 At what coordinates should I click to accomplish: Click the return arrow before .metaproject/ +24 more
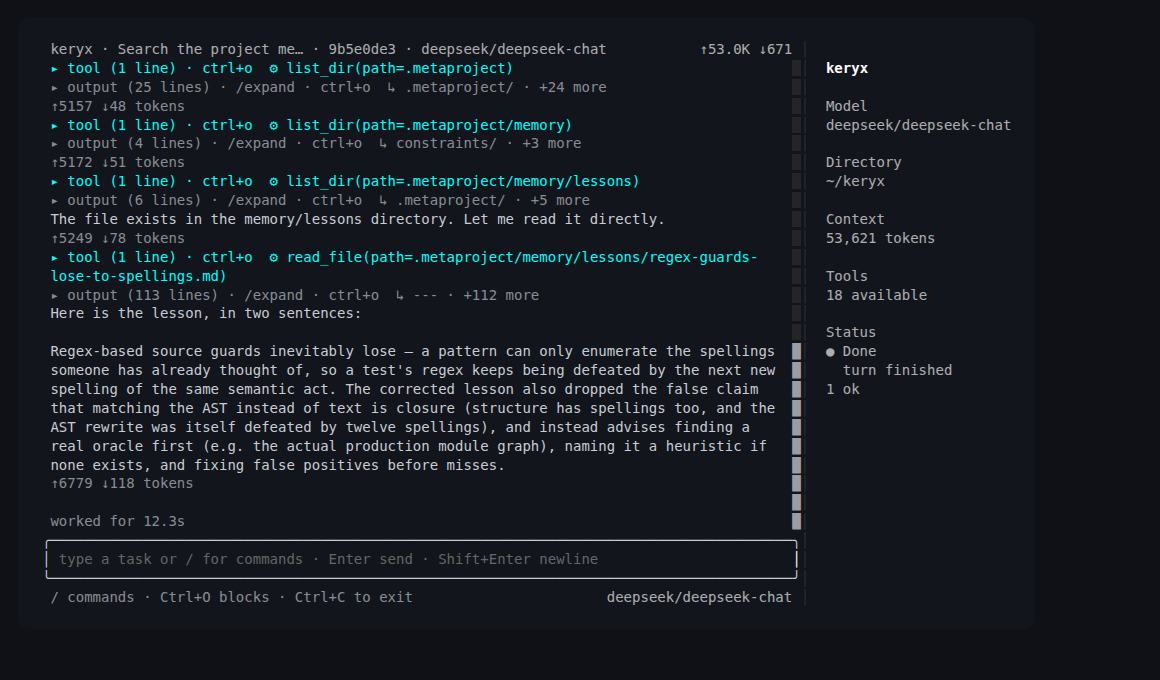[x=391, y=87]
